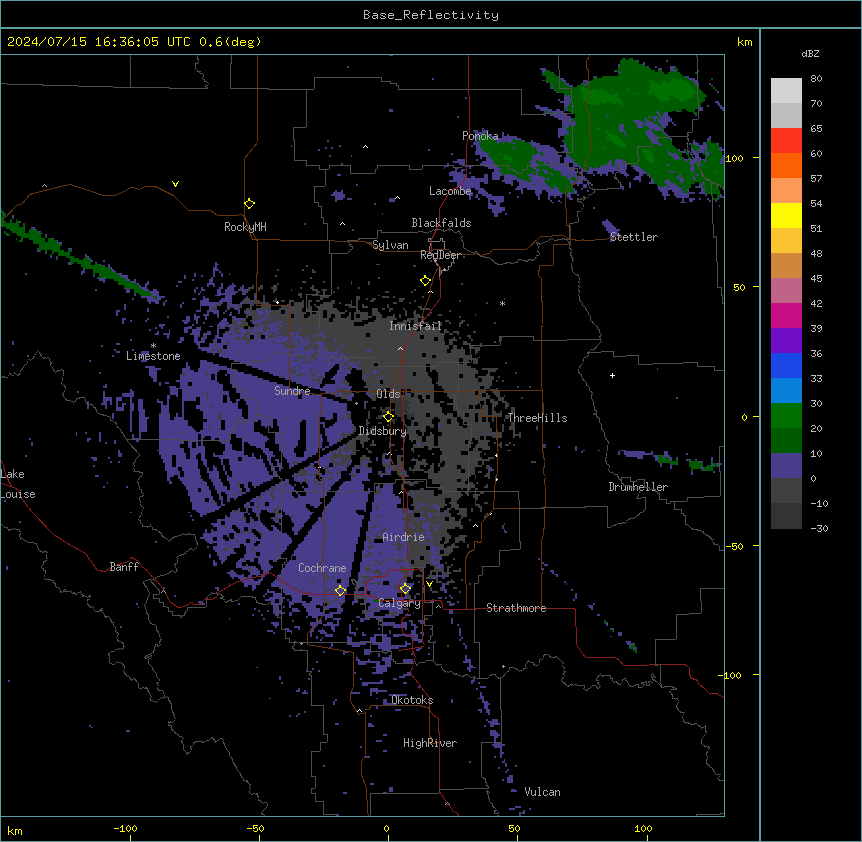The image size is (862, 842).
Task: Select the light blue 33 dBZ legend swatch
Action: 786,390
